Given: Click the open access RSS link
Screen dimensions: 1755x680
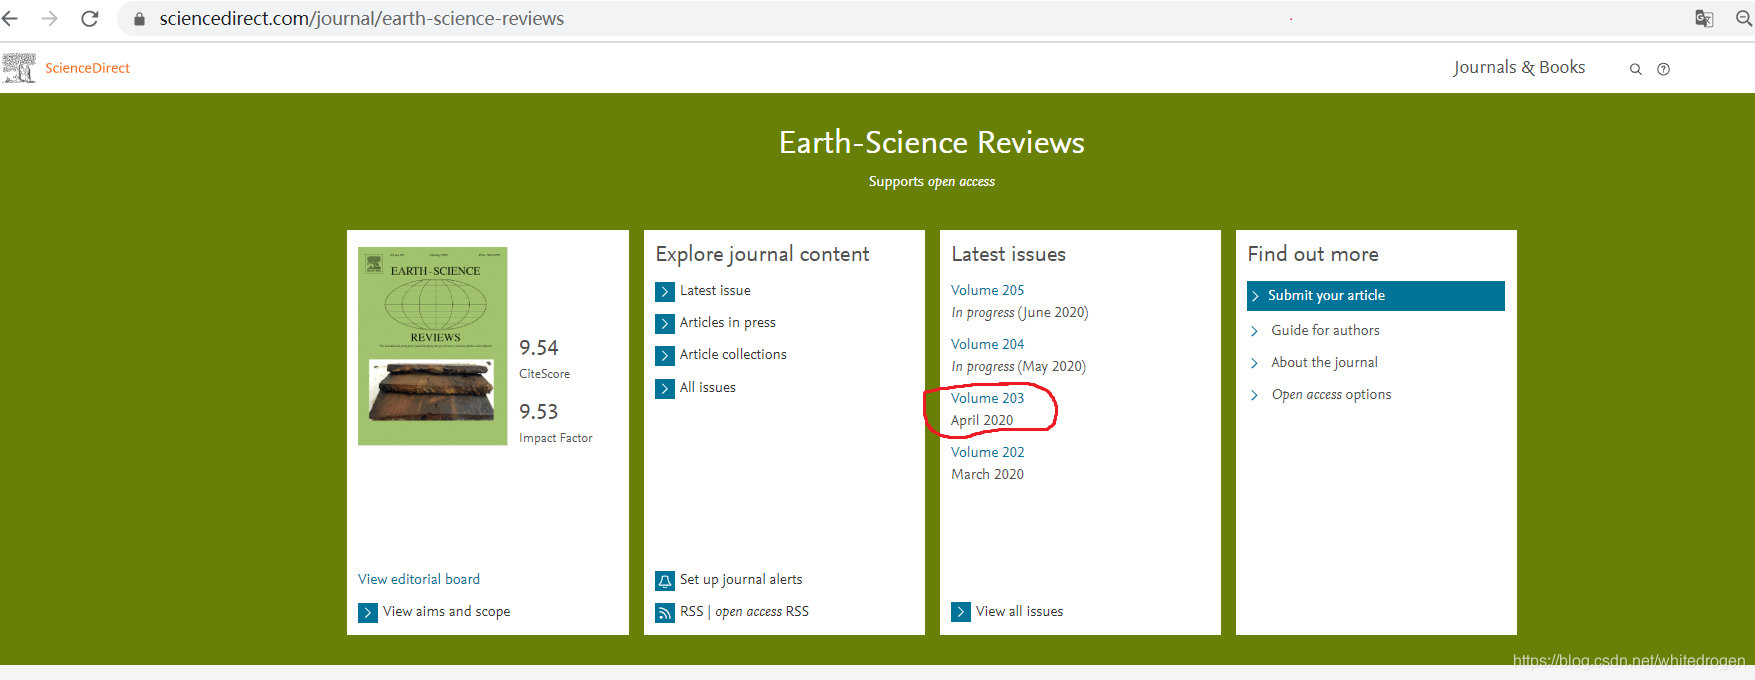Looking at the screenshot, I should [x=762, y=611].
